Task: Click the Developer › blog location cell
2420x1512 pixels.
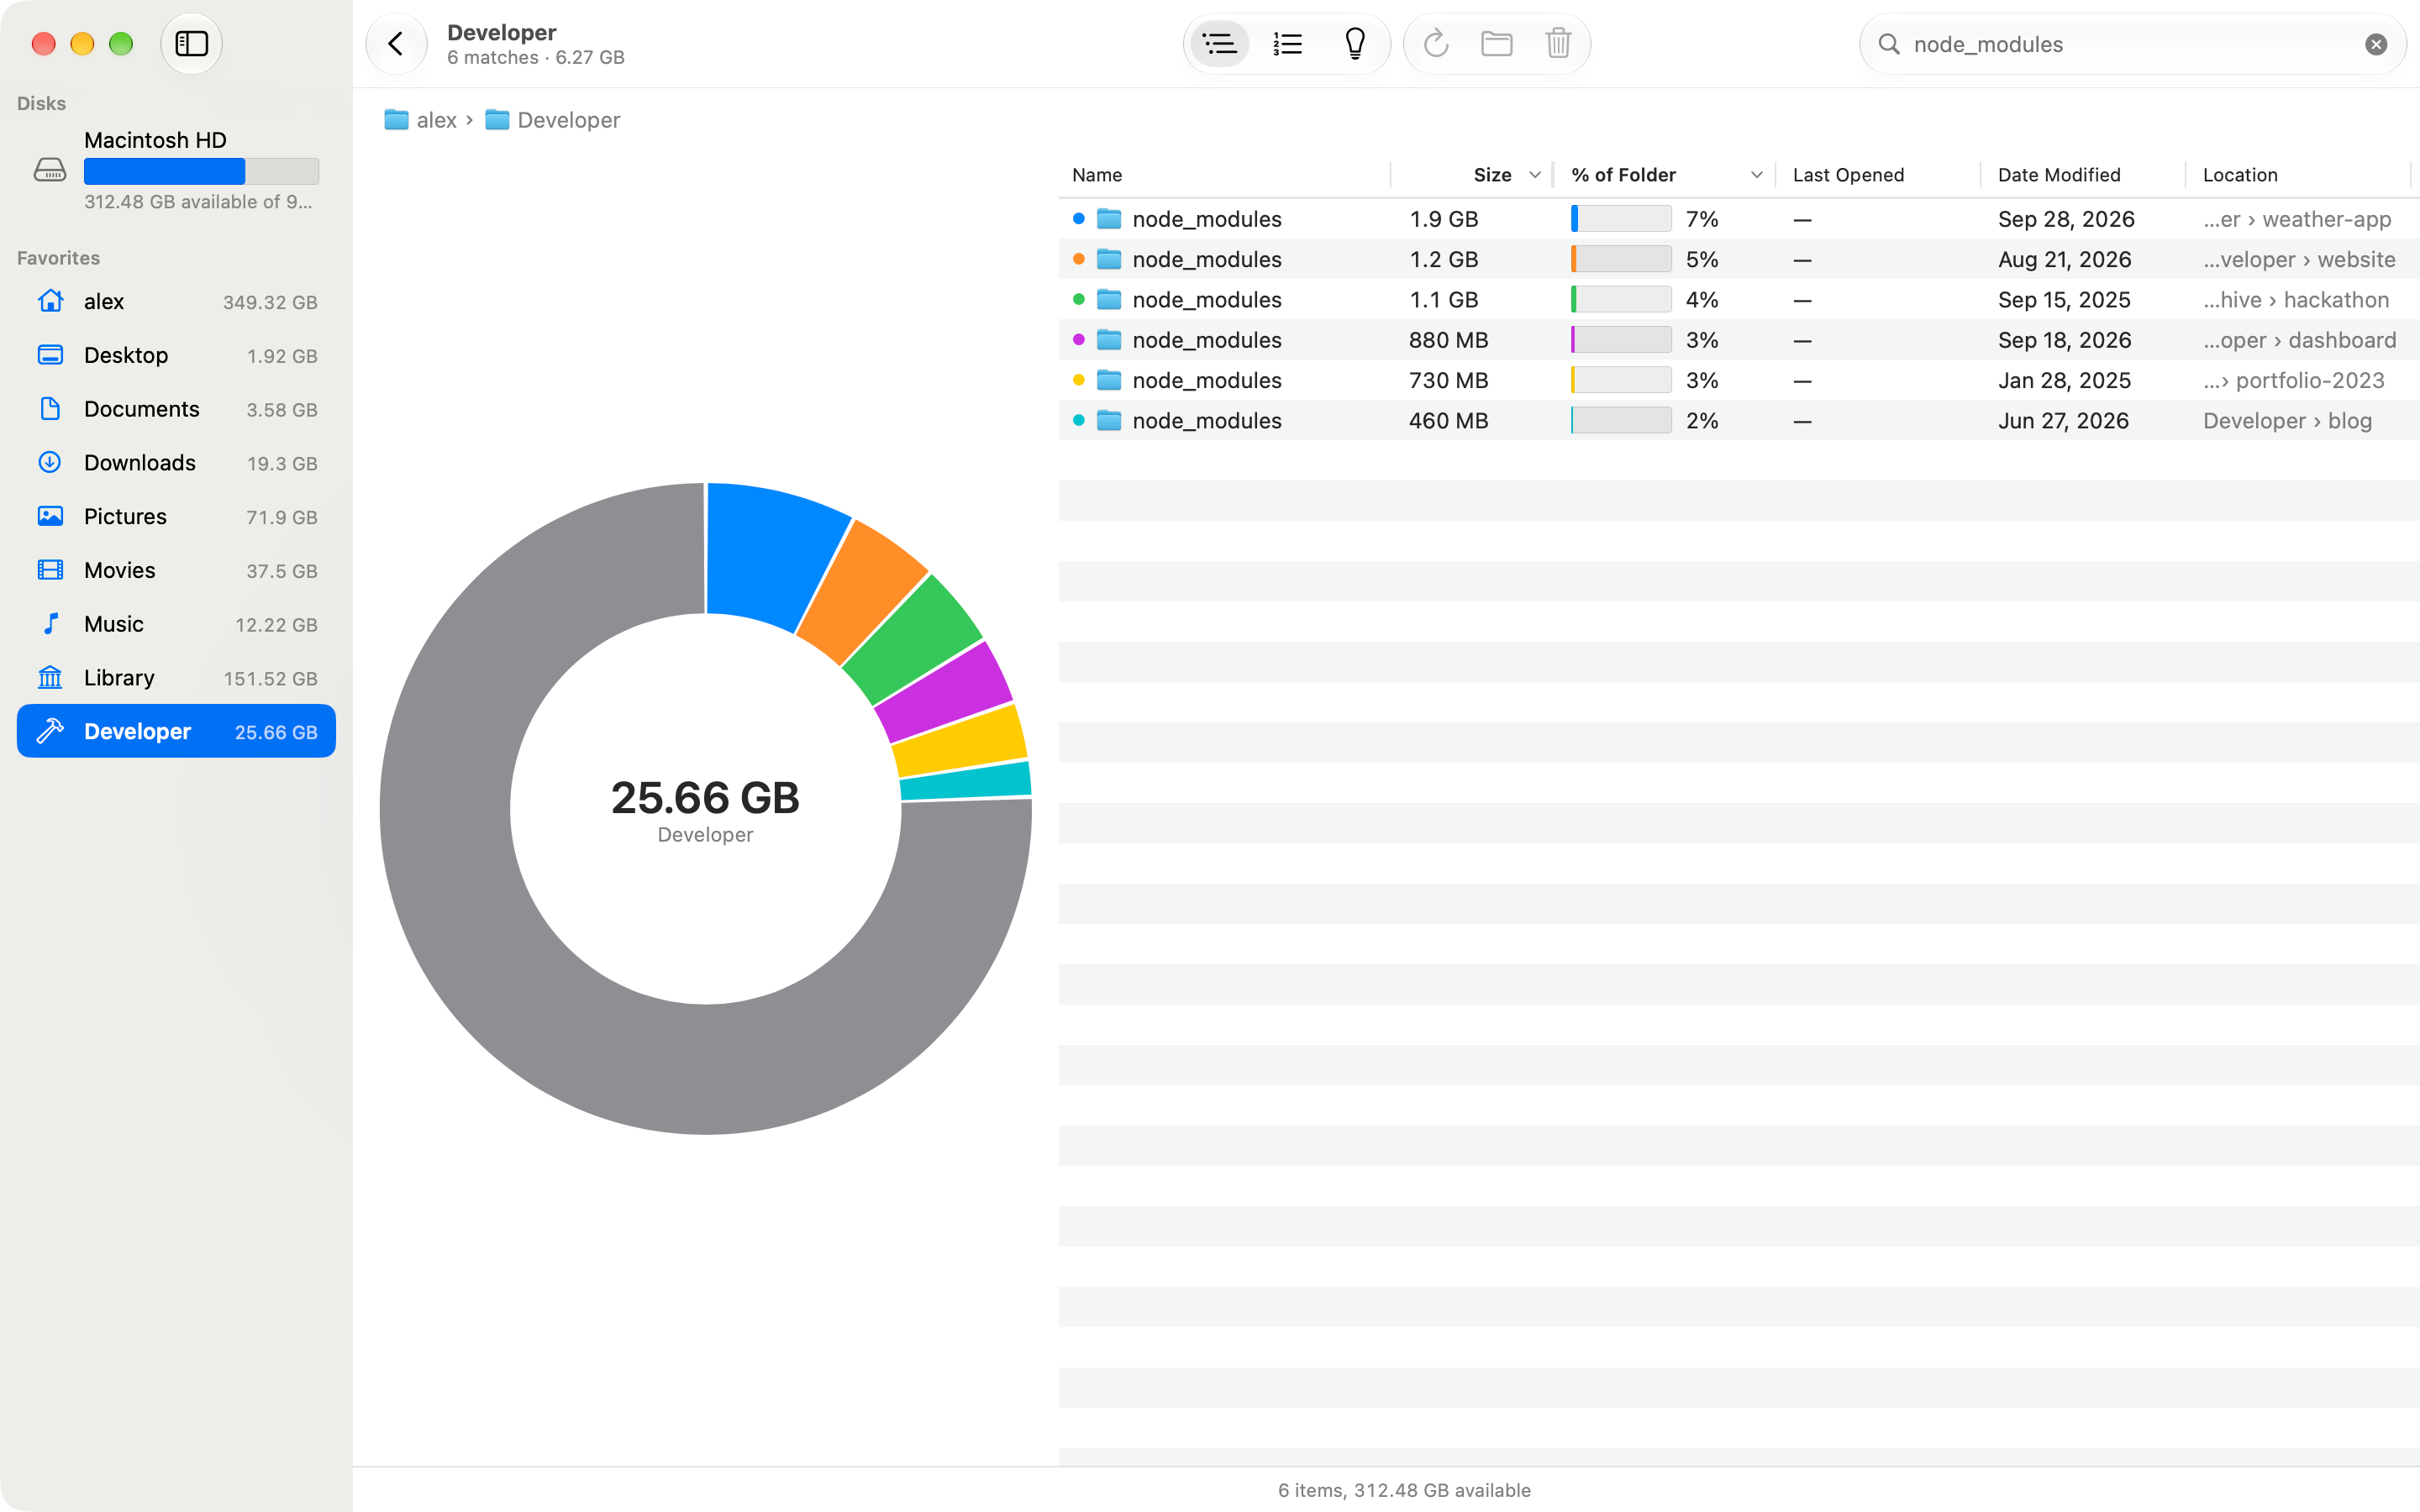Action: point(2287,421)
